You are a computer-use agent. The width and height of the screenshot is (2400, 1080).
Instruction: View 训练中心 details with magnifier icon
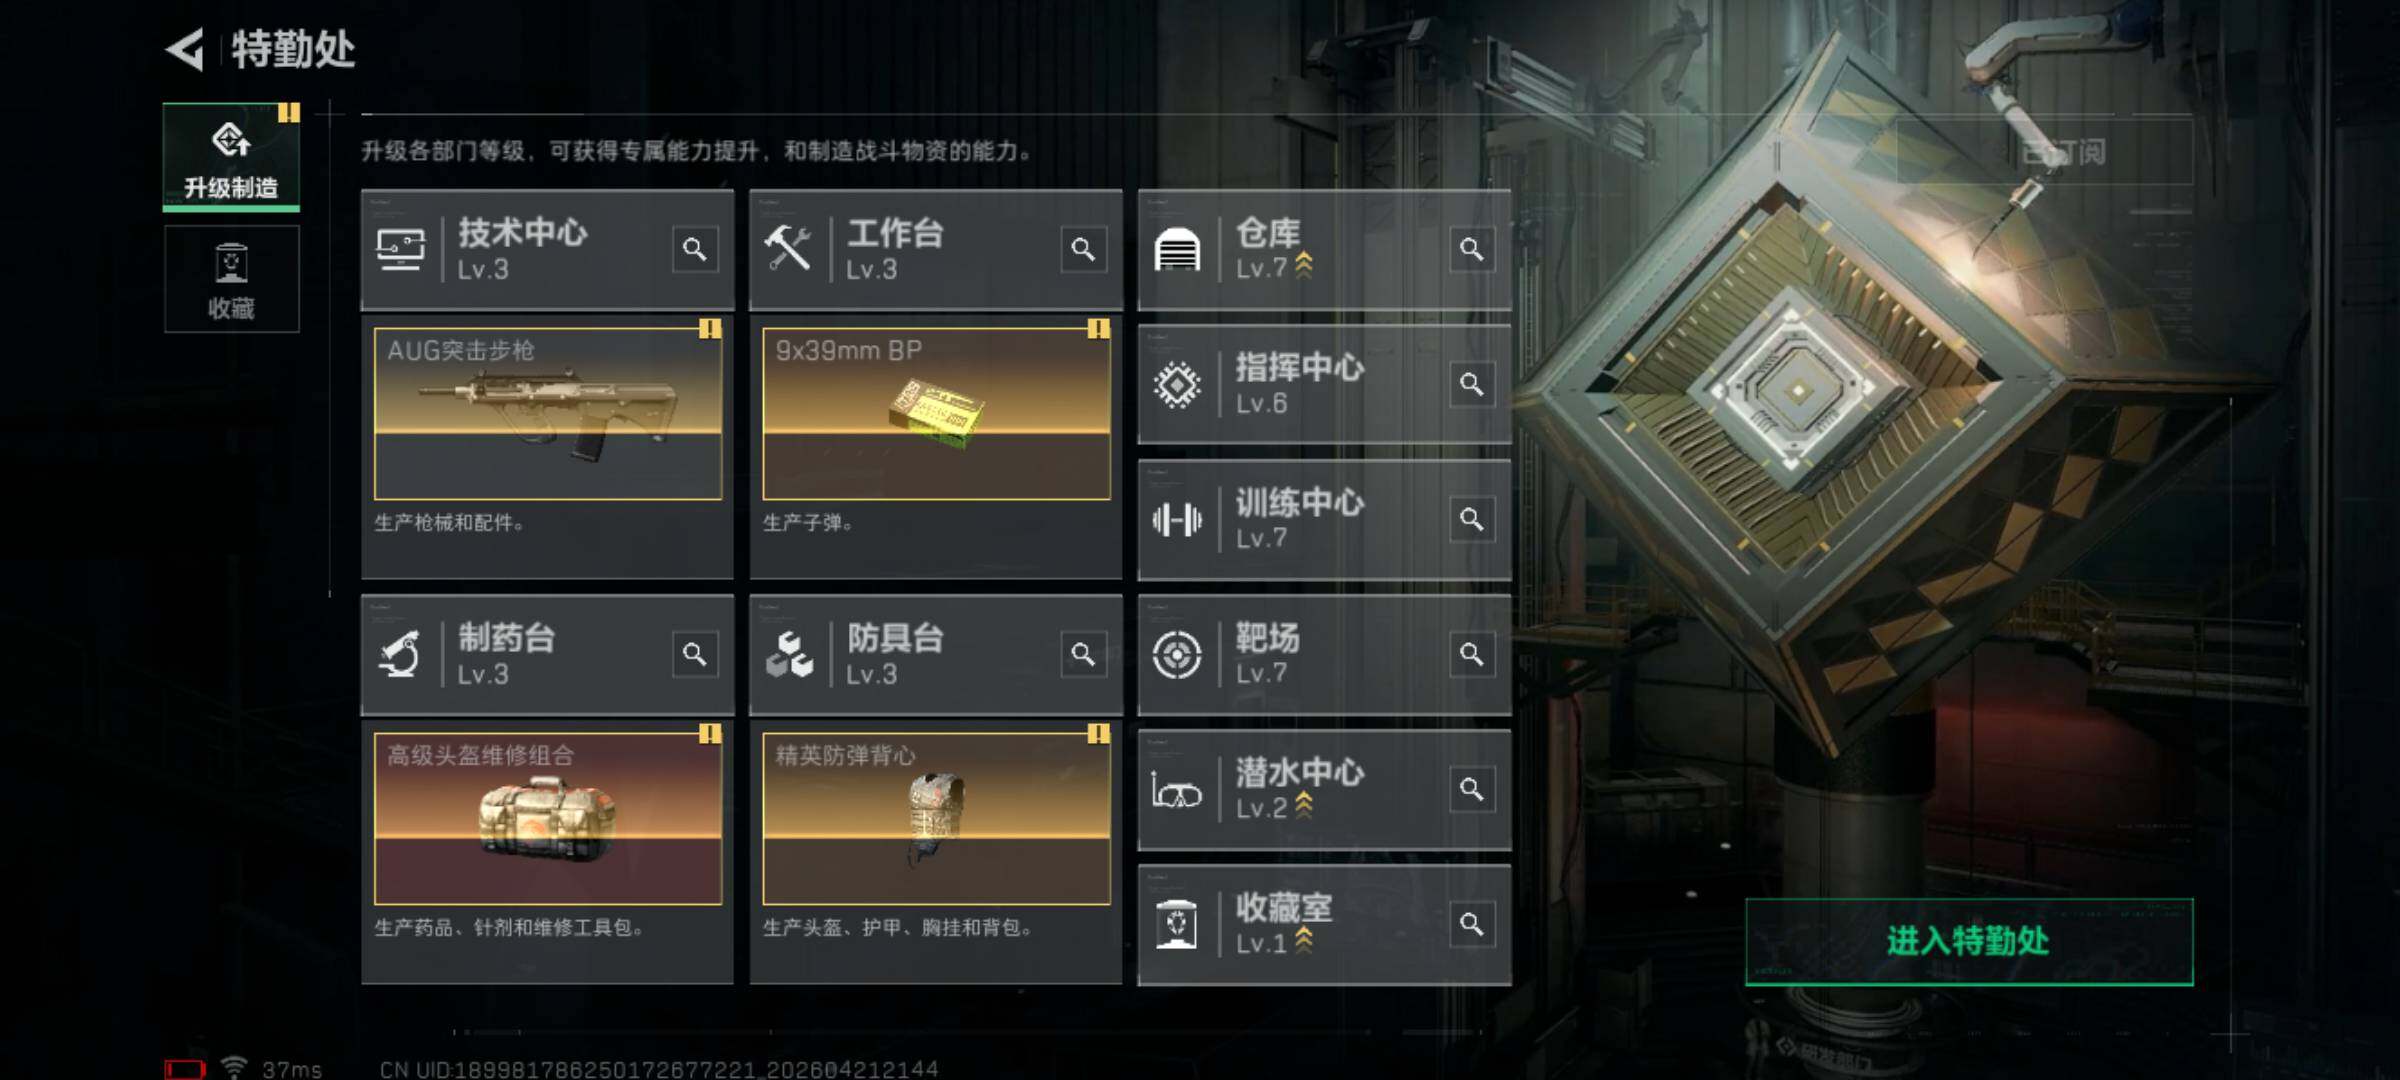coord(1472,519)
